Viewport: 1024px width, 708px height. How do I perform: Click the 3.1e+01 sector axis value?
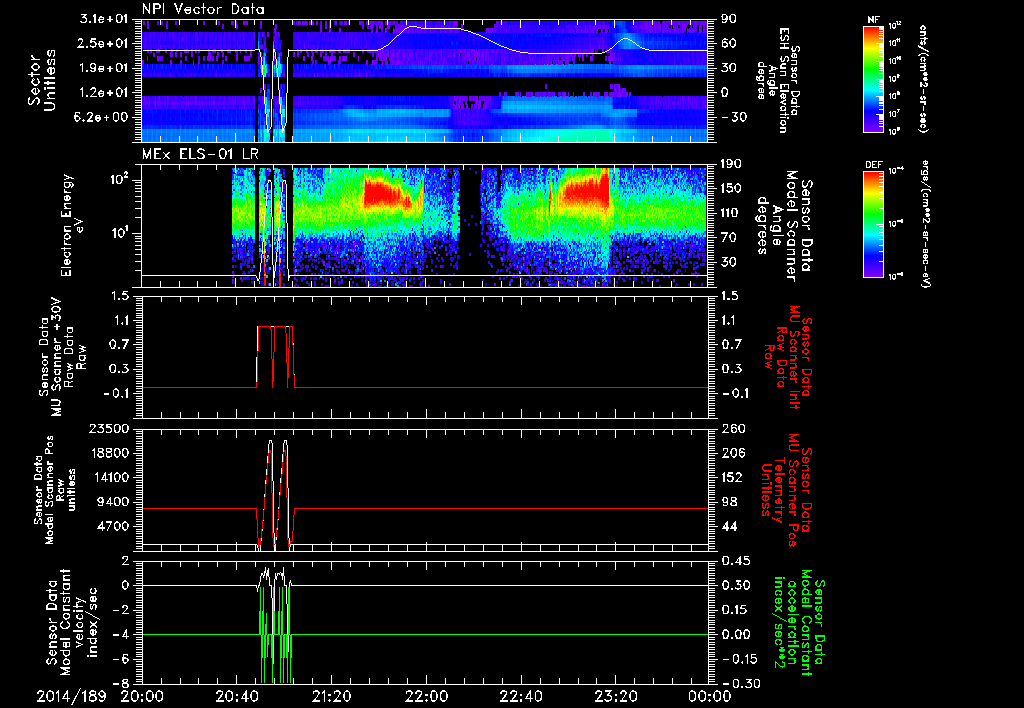(103, 19)
